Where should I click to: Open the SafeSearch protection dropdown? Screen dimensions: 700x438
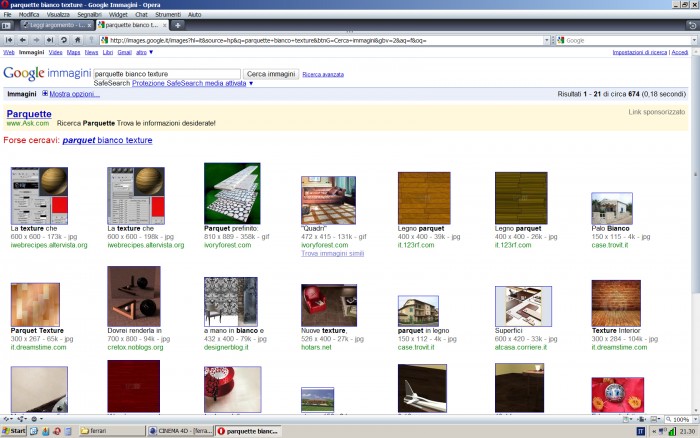coord(192,83)
